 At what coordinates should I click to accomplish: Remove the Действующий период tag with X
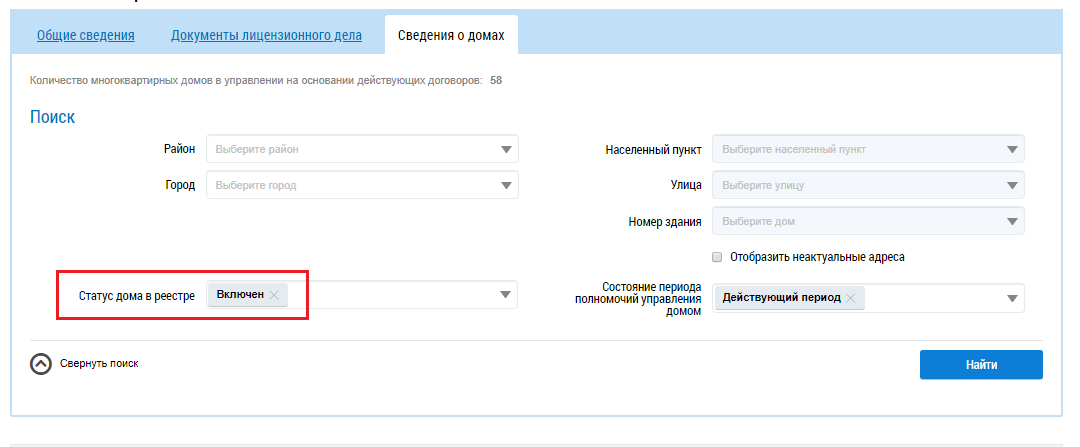point(851,298)
